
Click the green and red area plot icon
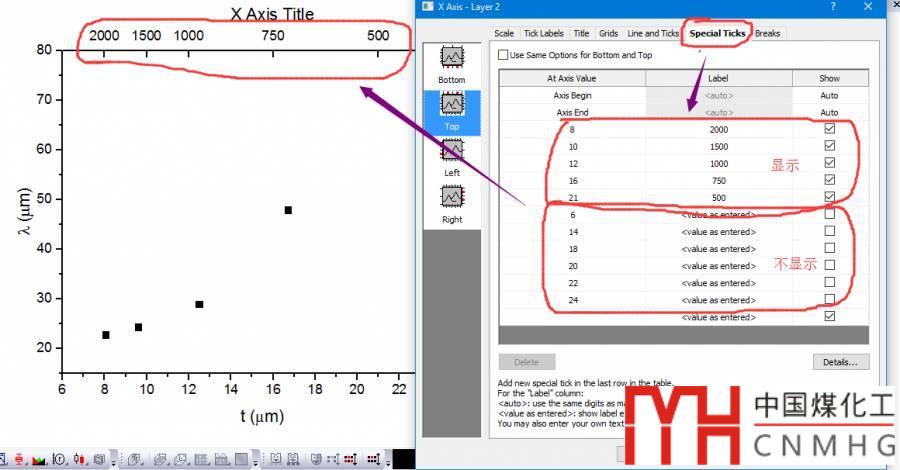(38, 460)
